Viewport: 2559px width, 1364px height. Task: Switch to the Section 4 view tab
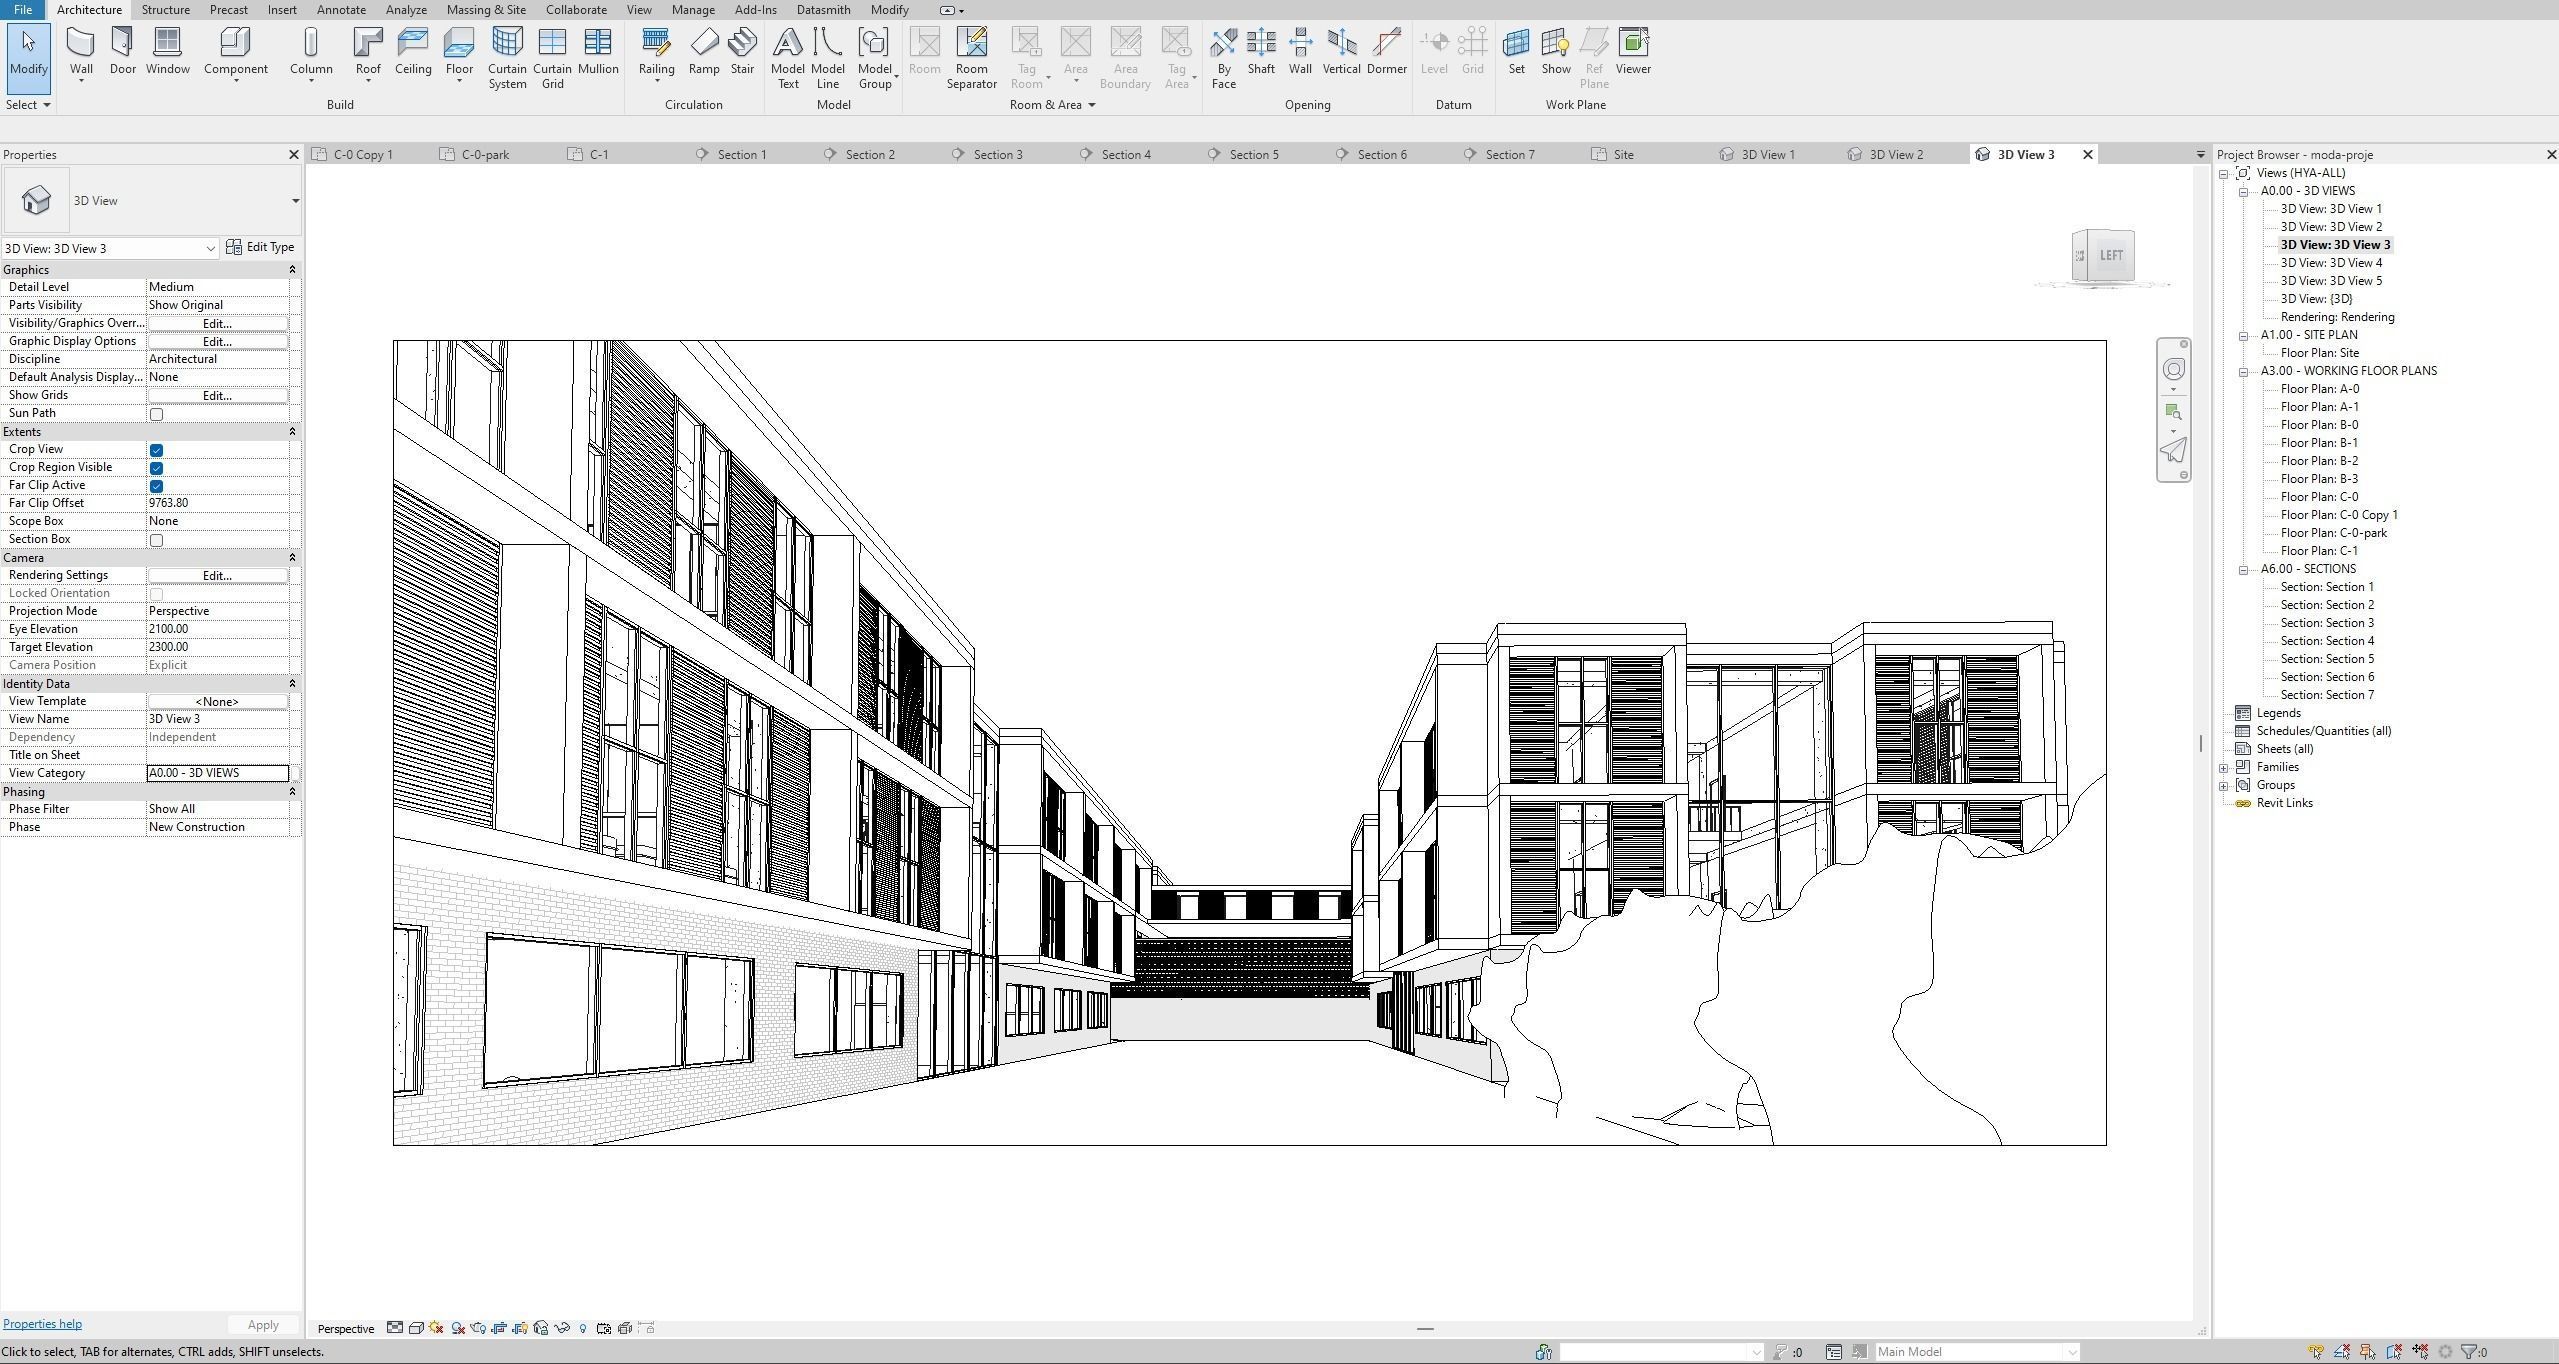[x=1125, y=155]
